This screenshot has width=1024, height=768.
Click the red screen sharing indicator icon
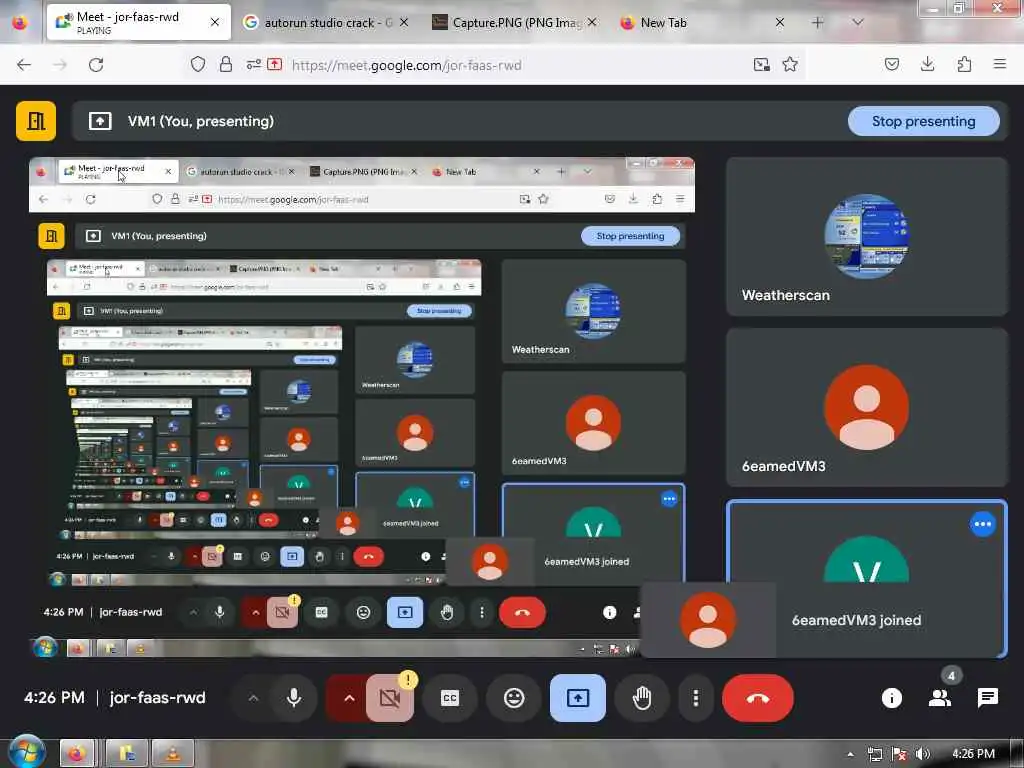point(274,64)
